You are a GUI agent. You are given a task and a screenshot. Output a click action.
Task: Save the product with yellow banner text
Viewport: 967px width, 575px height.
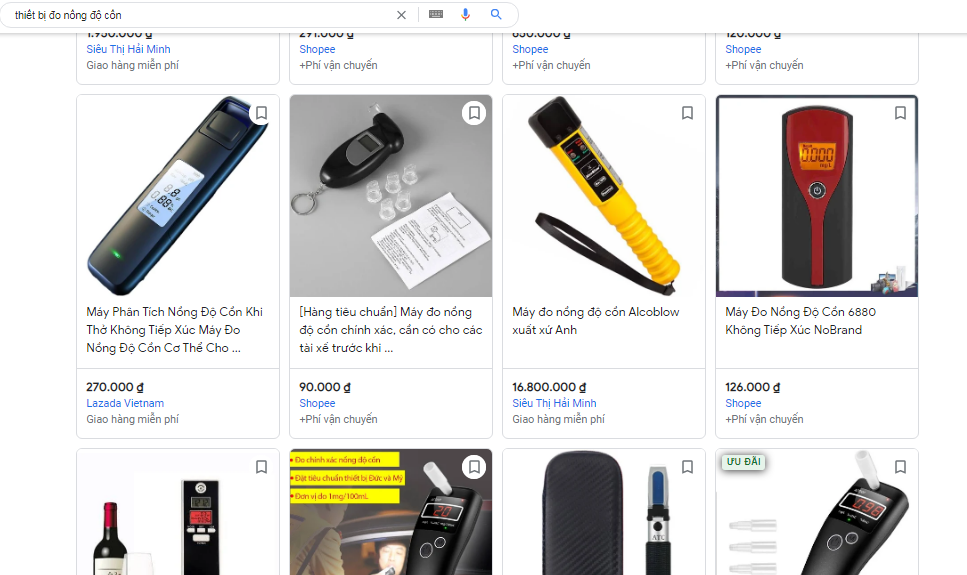pos(474,467)
